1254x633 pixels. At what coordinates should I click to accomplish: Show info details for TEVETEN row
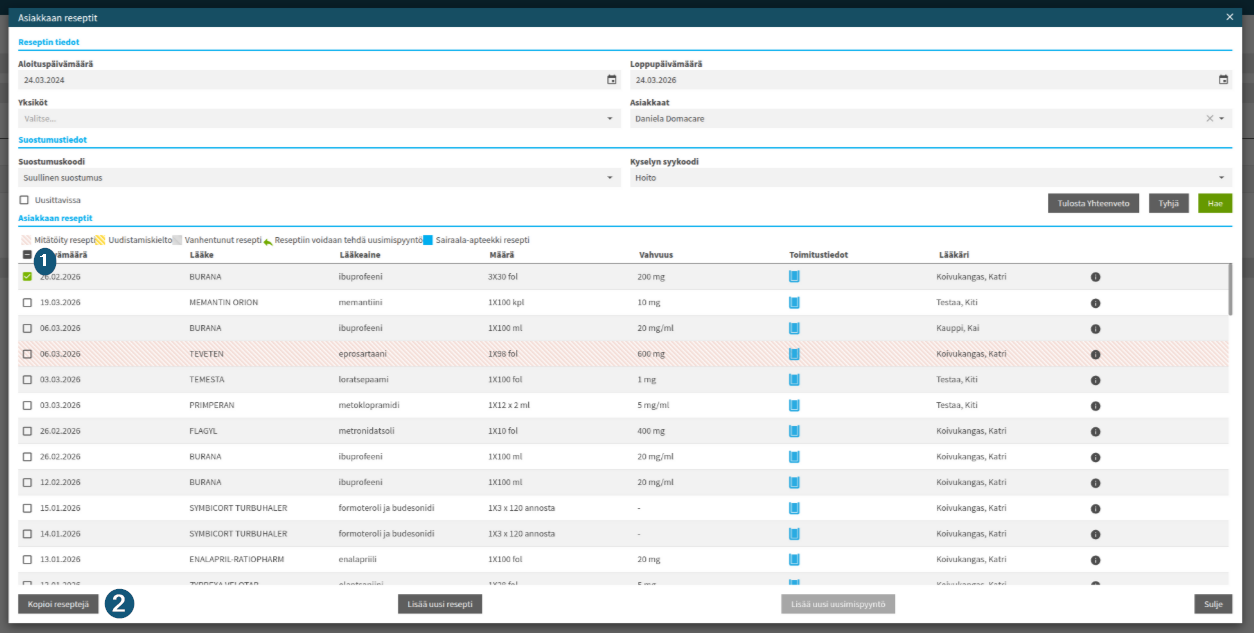coord(1095,354)
